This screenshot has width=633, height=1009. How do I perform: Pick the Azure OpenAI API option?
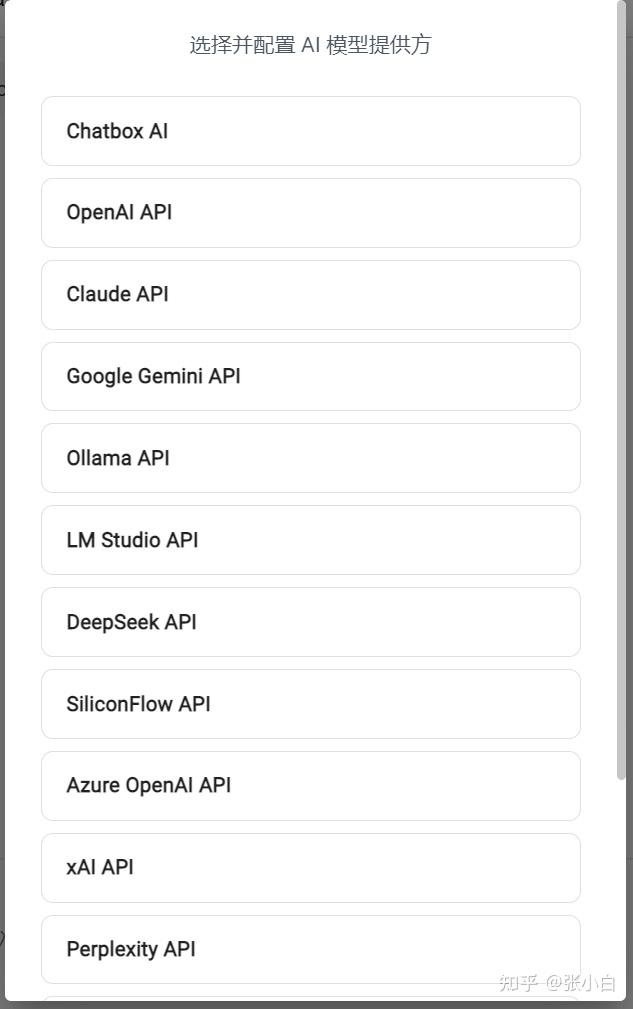click(x=311, y=786)
